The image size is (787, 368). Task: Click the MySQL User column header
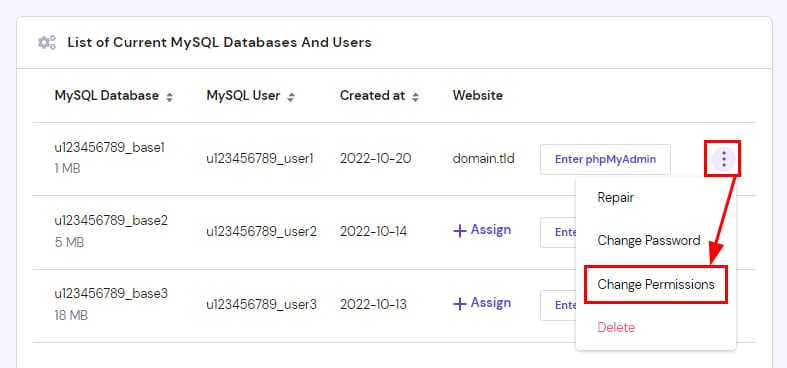click(243, 95)
